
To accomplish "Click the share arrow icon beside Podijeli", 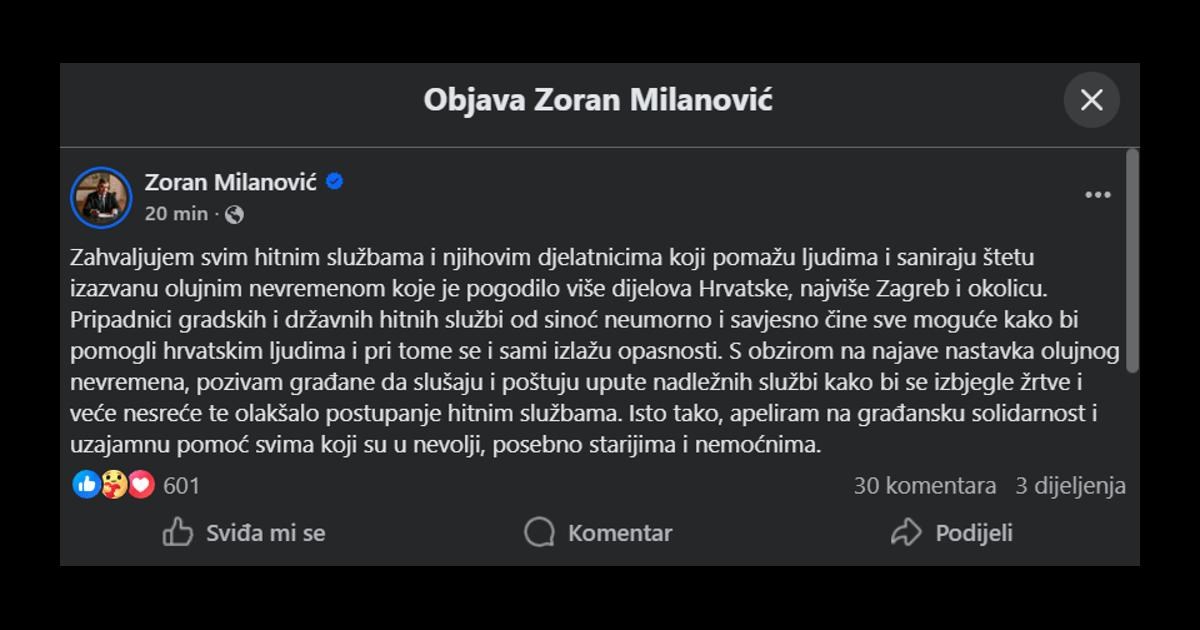I will pos(908,533).
